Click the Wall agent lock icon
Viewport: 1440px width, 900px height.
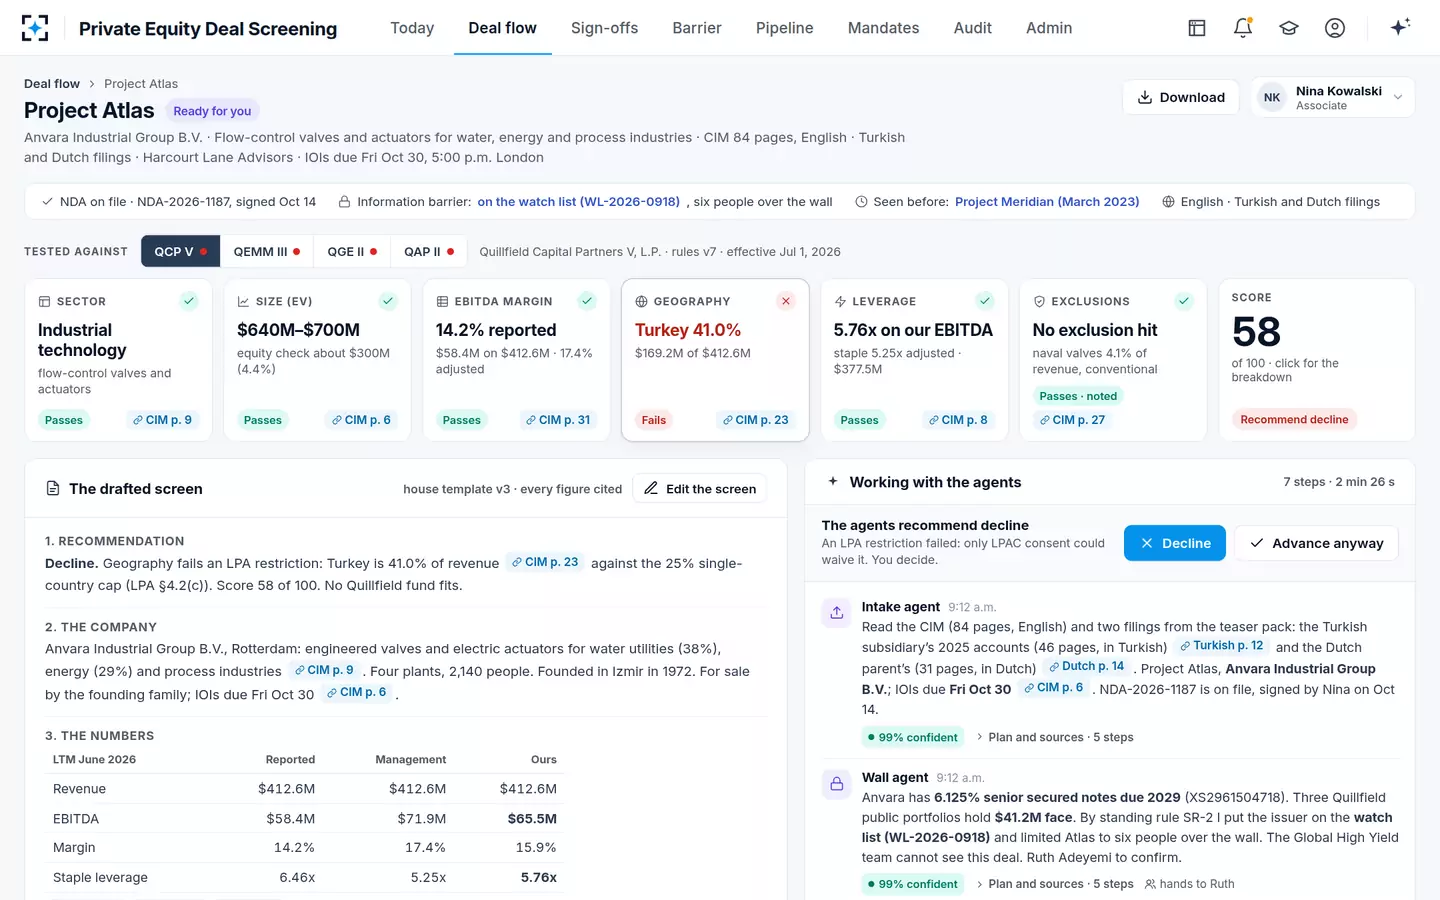point(837,784)
